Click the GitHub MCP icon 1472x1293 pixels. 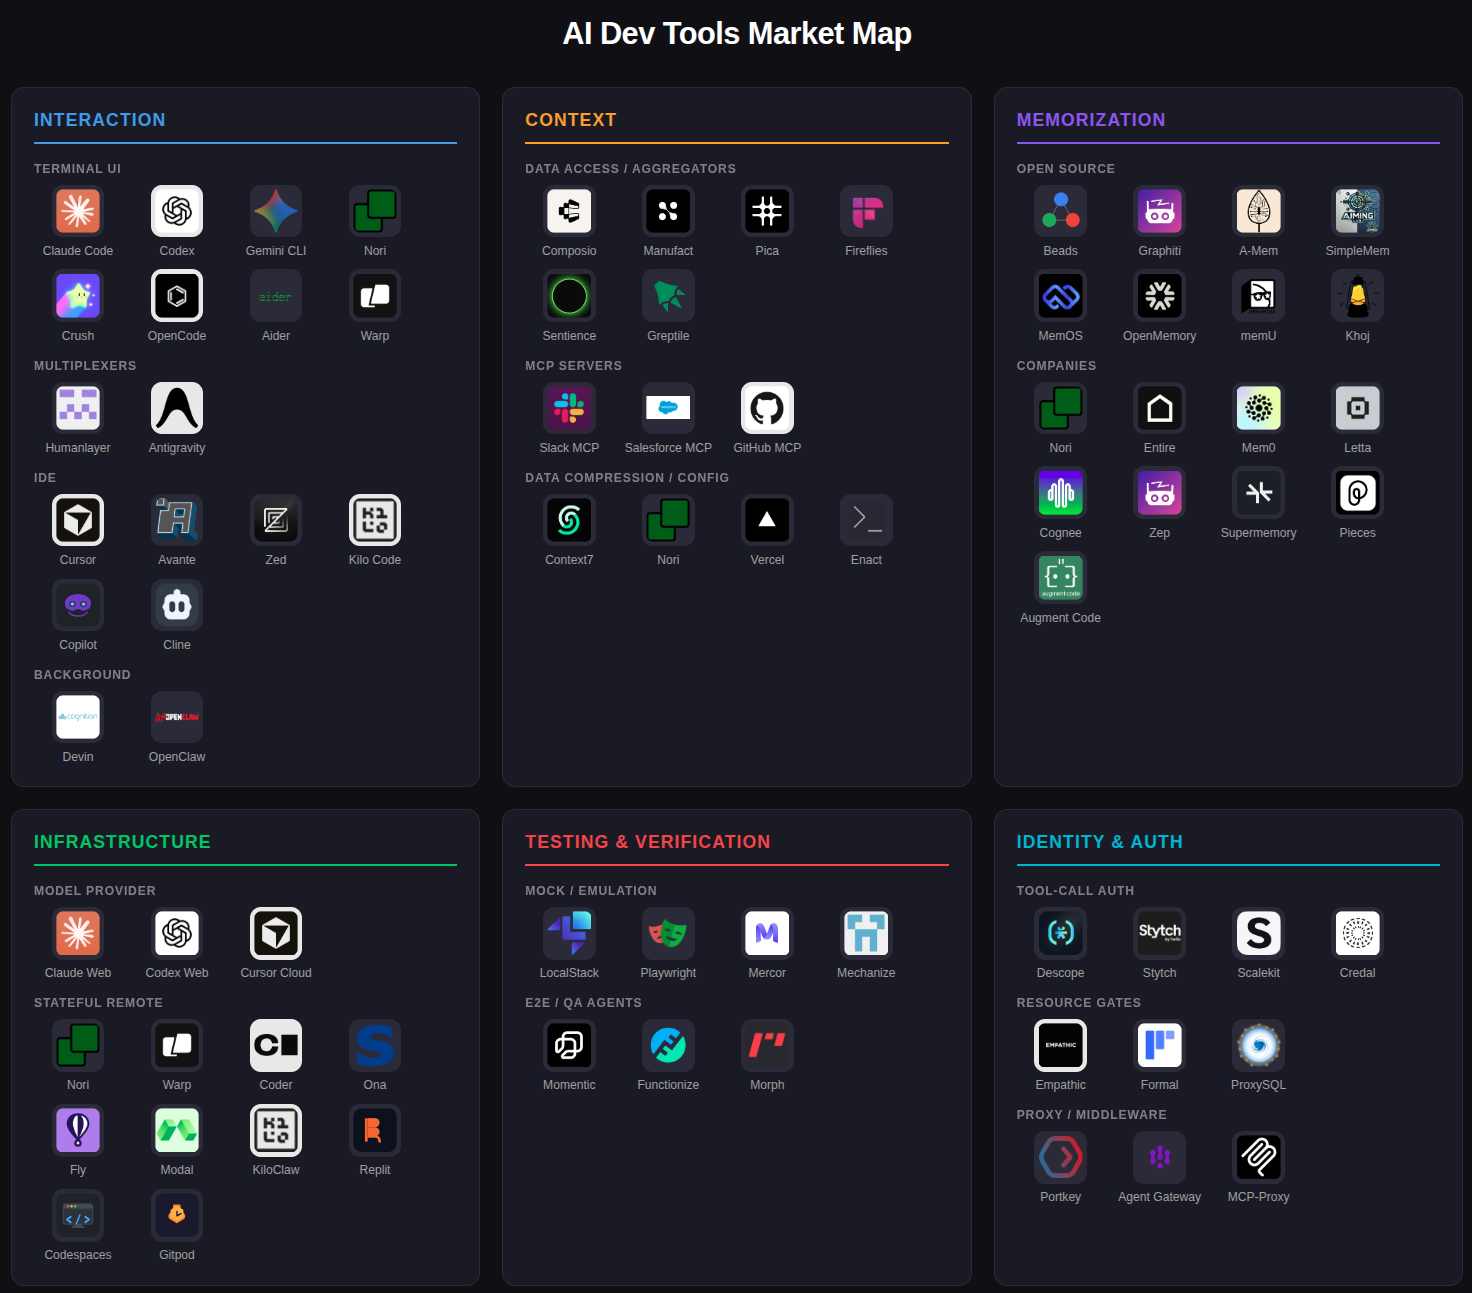click(x=767, y=408)
